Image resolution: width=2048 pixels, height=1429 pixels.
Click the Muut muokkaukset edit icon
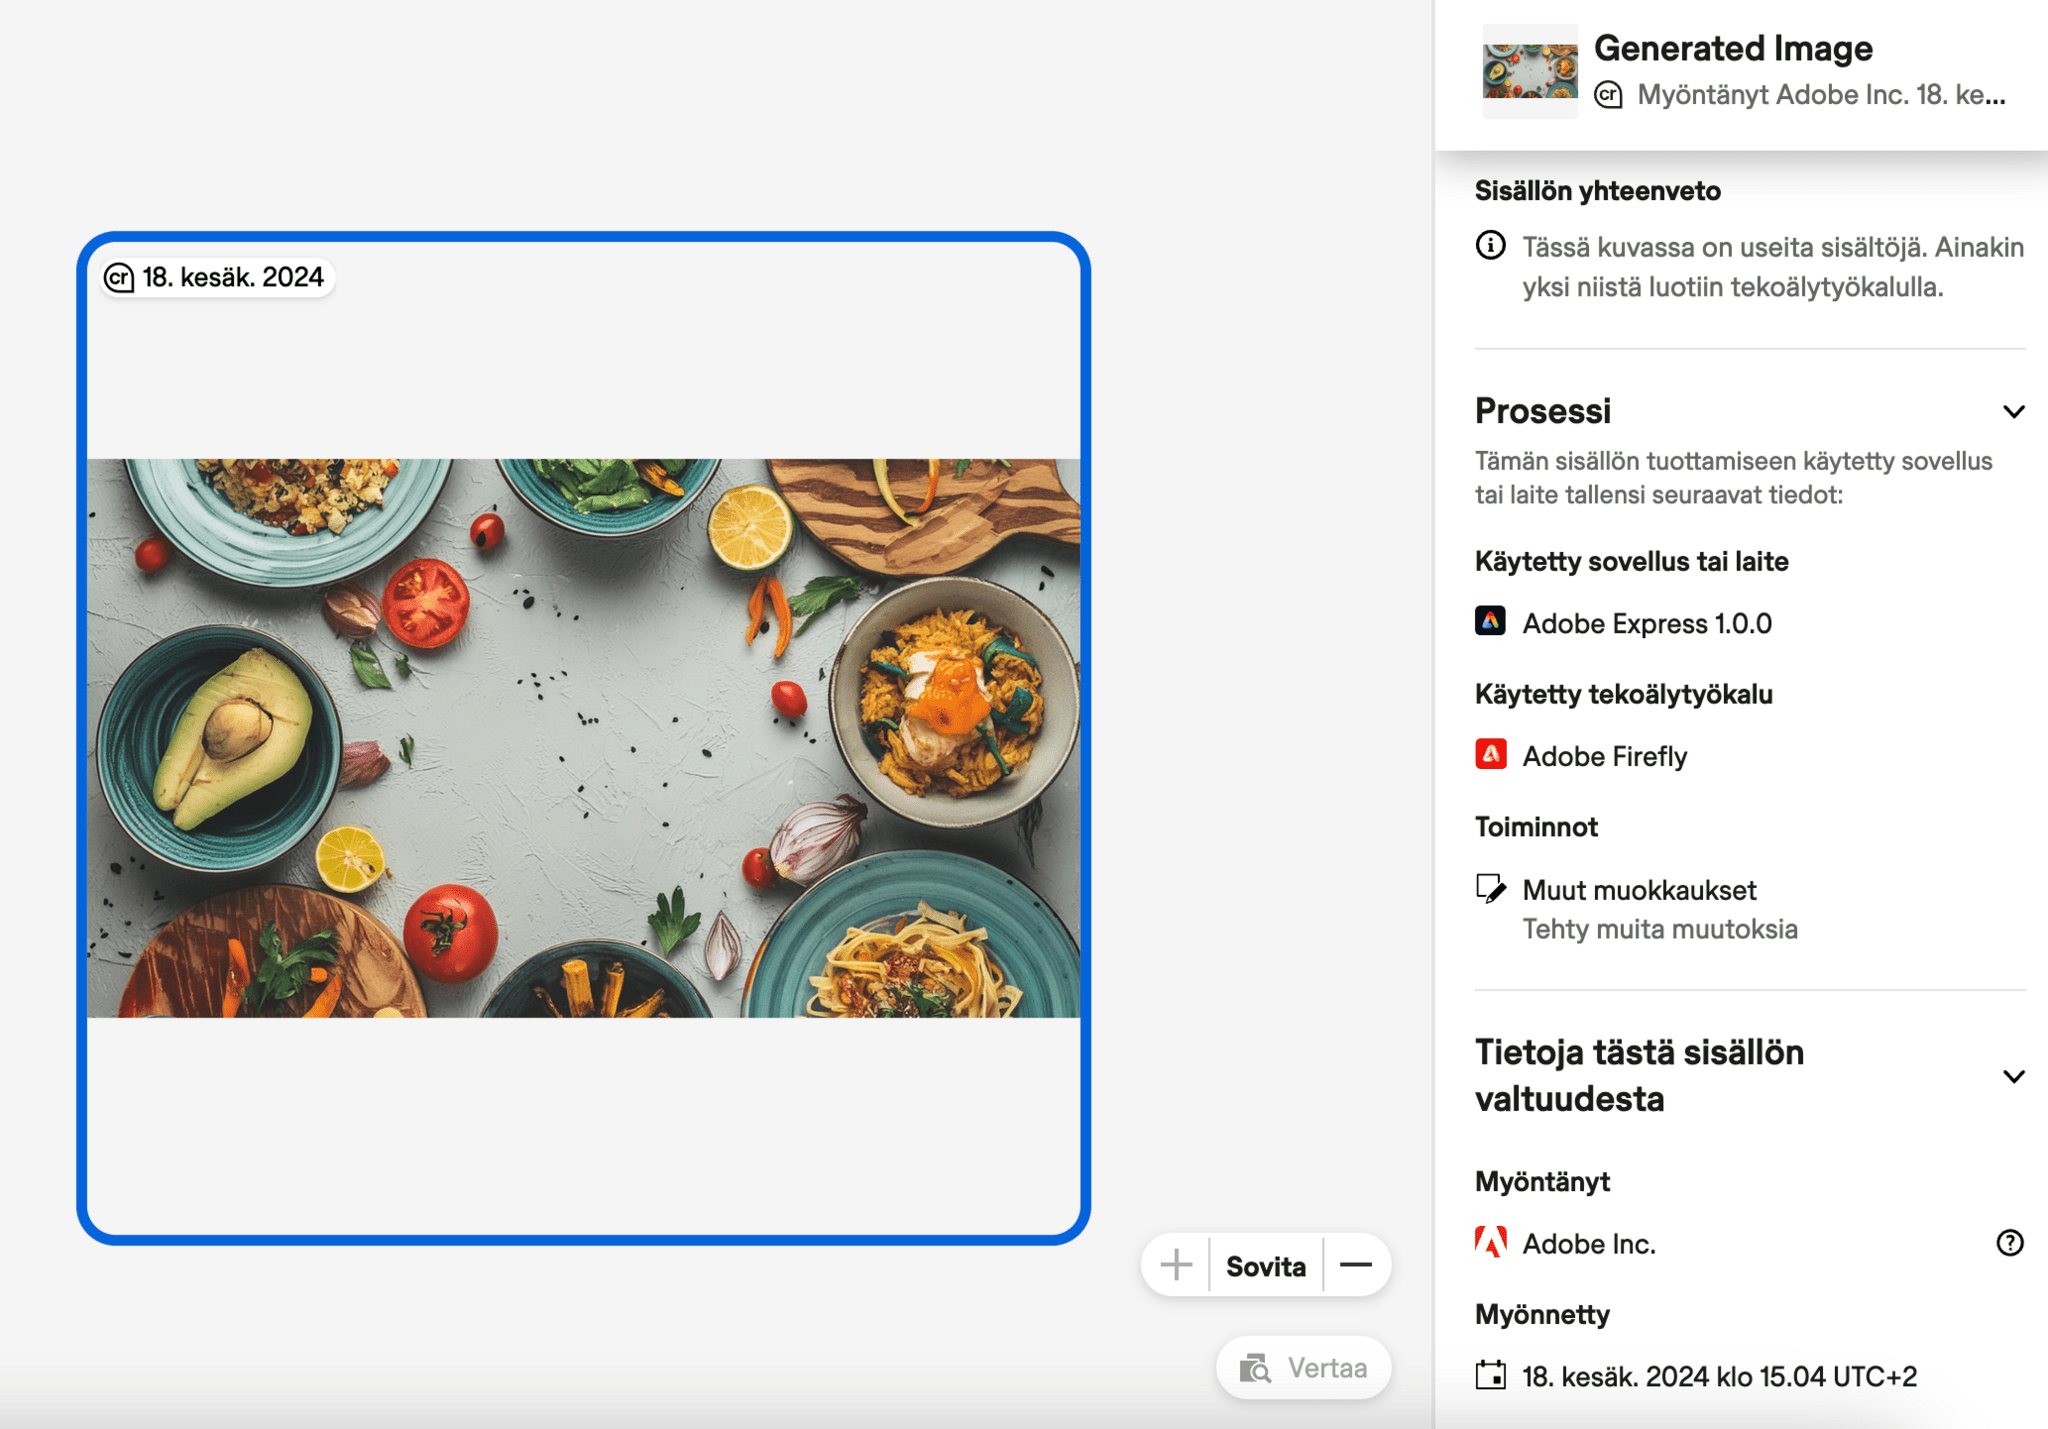pos(1490,889)
